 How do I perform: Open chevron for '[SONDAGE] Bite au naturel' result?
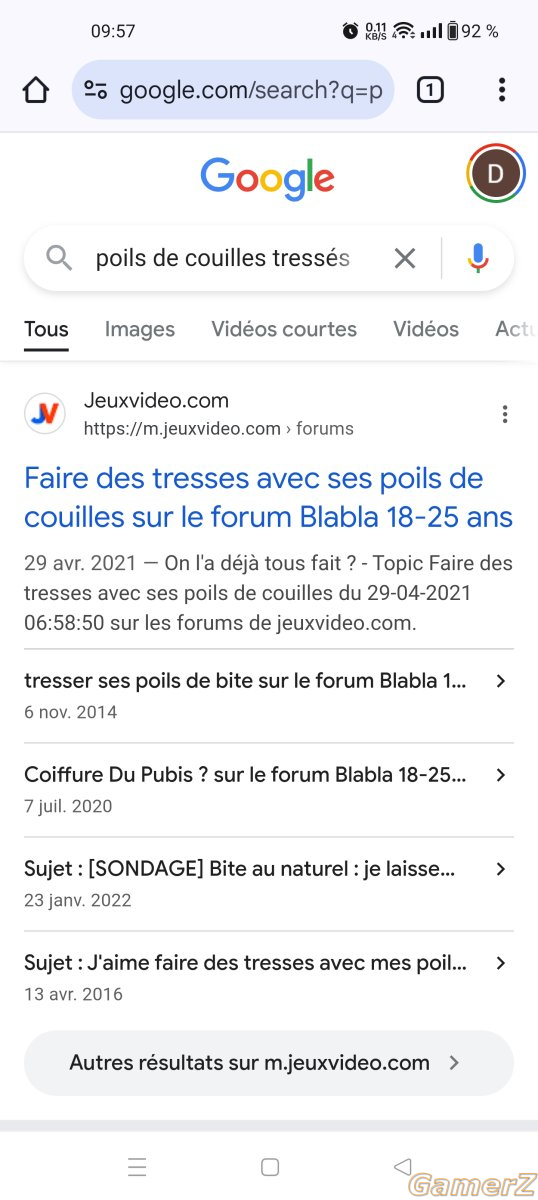(x=501, y=869)
